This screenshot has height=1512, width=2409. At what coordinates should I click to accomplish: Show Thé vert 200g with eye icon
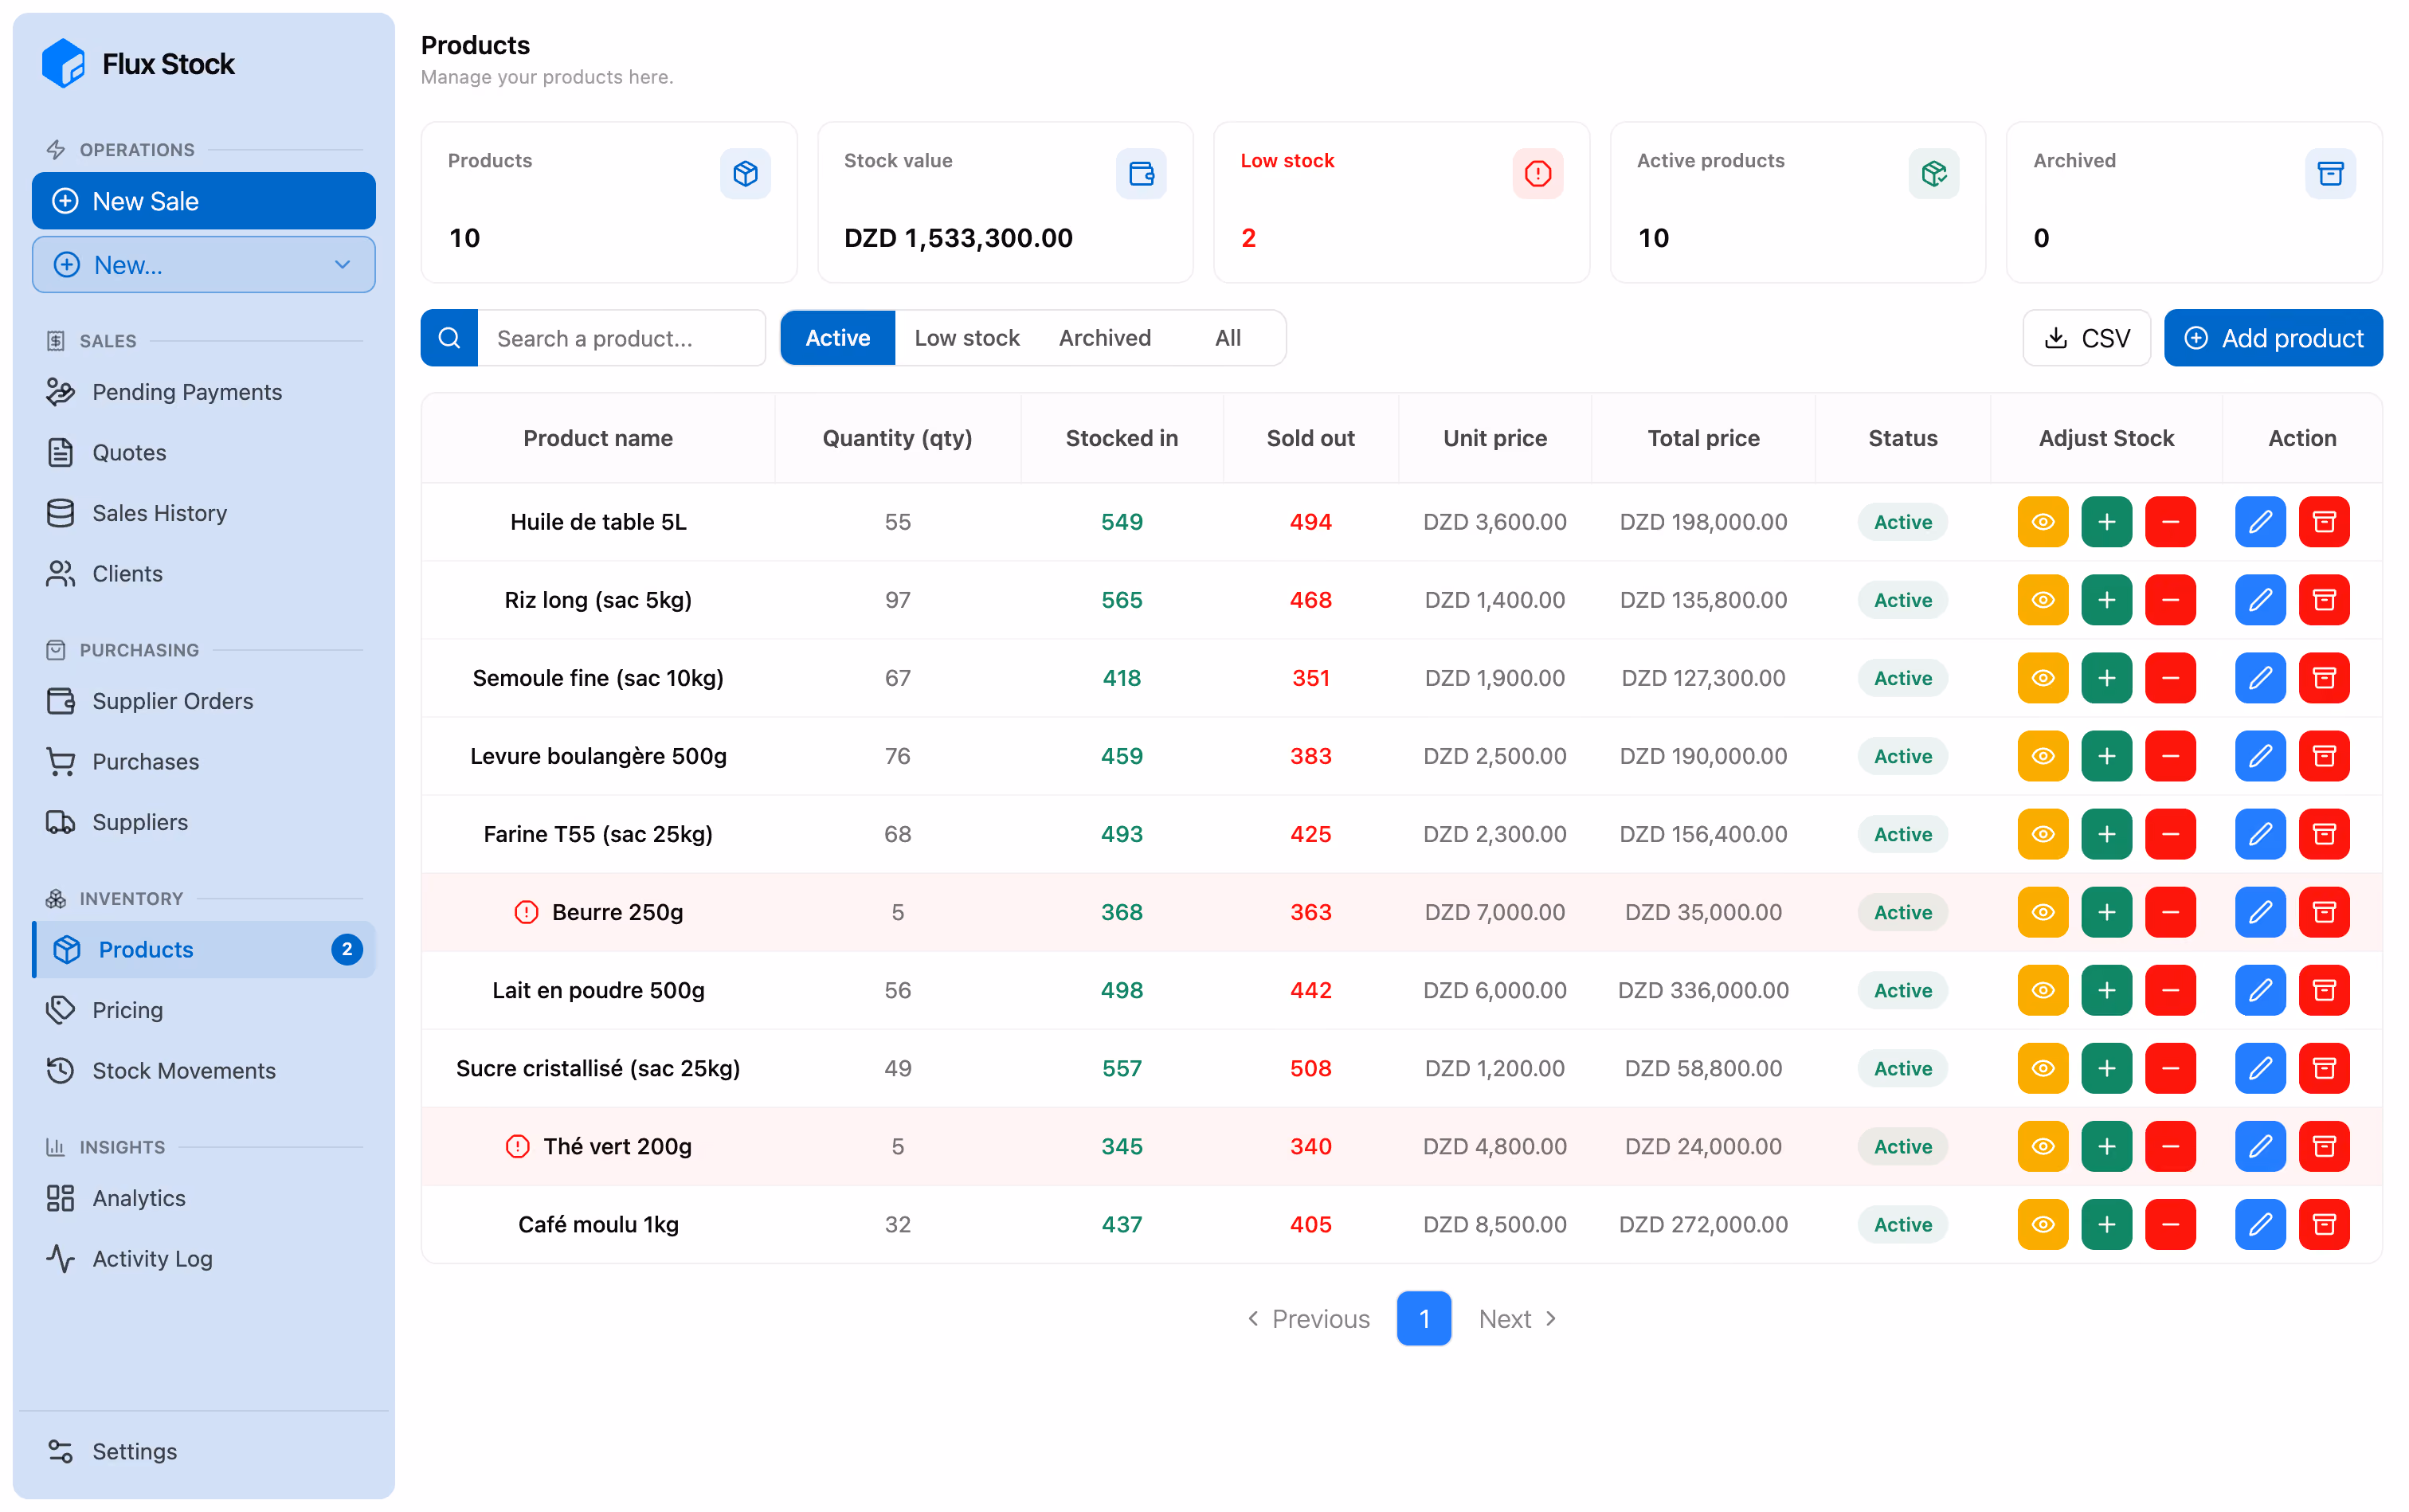point(2042,1146)
